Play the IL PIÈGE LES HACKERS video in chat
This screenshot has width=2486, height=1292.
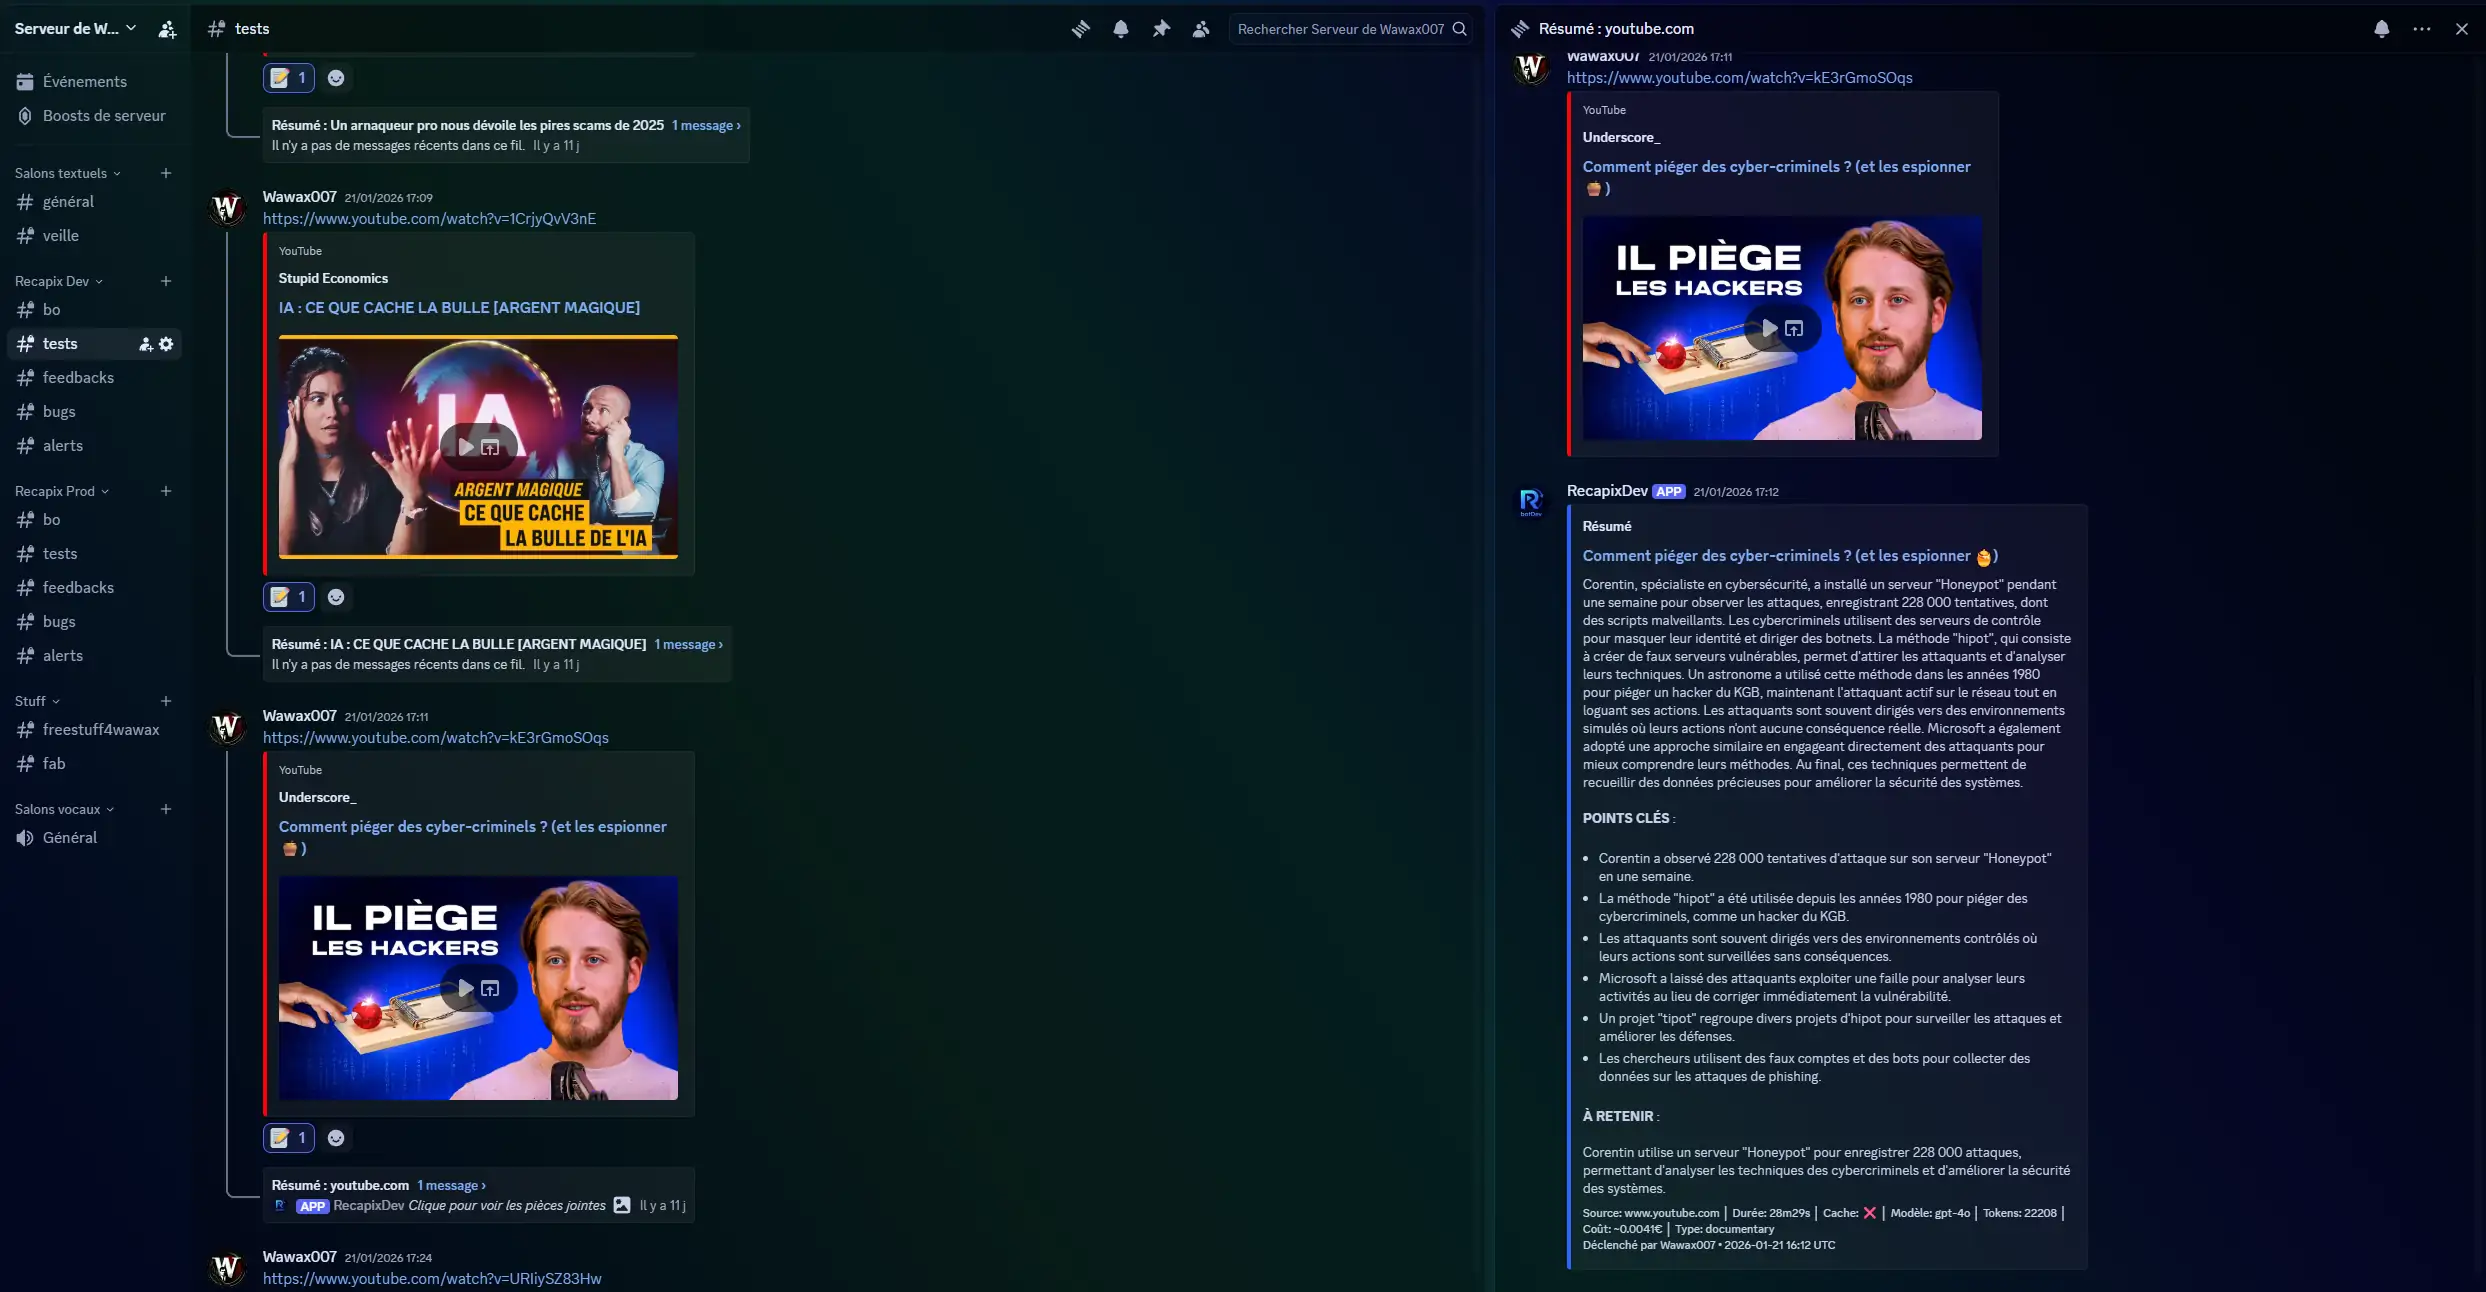coord(466,988)
